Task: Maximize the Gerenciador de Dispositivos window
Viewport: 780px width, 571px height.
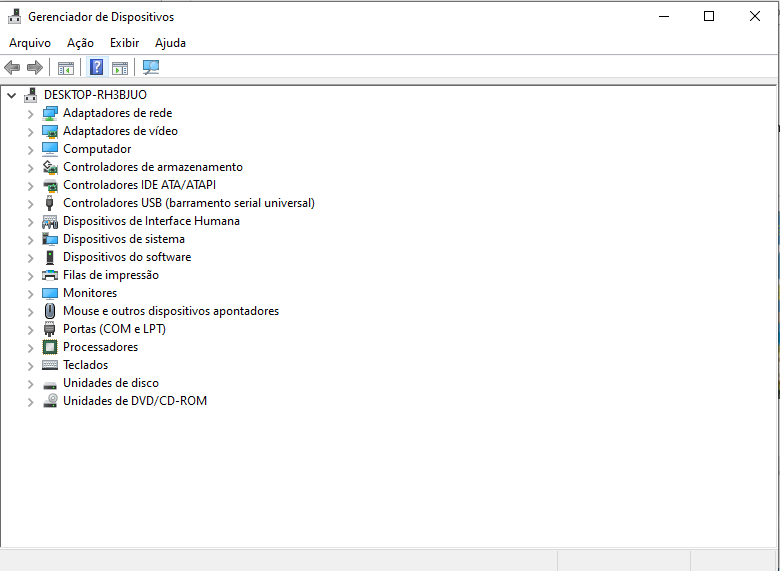Action: pyautogui.click(x=709, y=16)
